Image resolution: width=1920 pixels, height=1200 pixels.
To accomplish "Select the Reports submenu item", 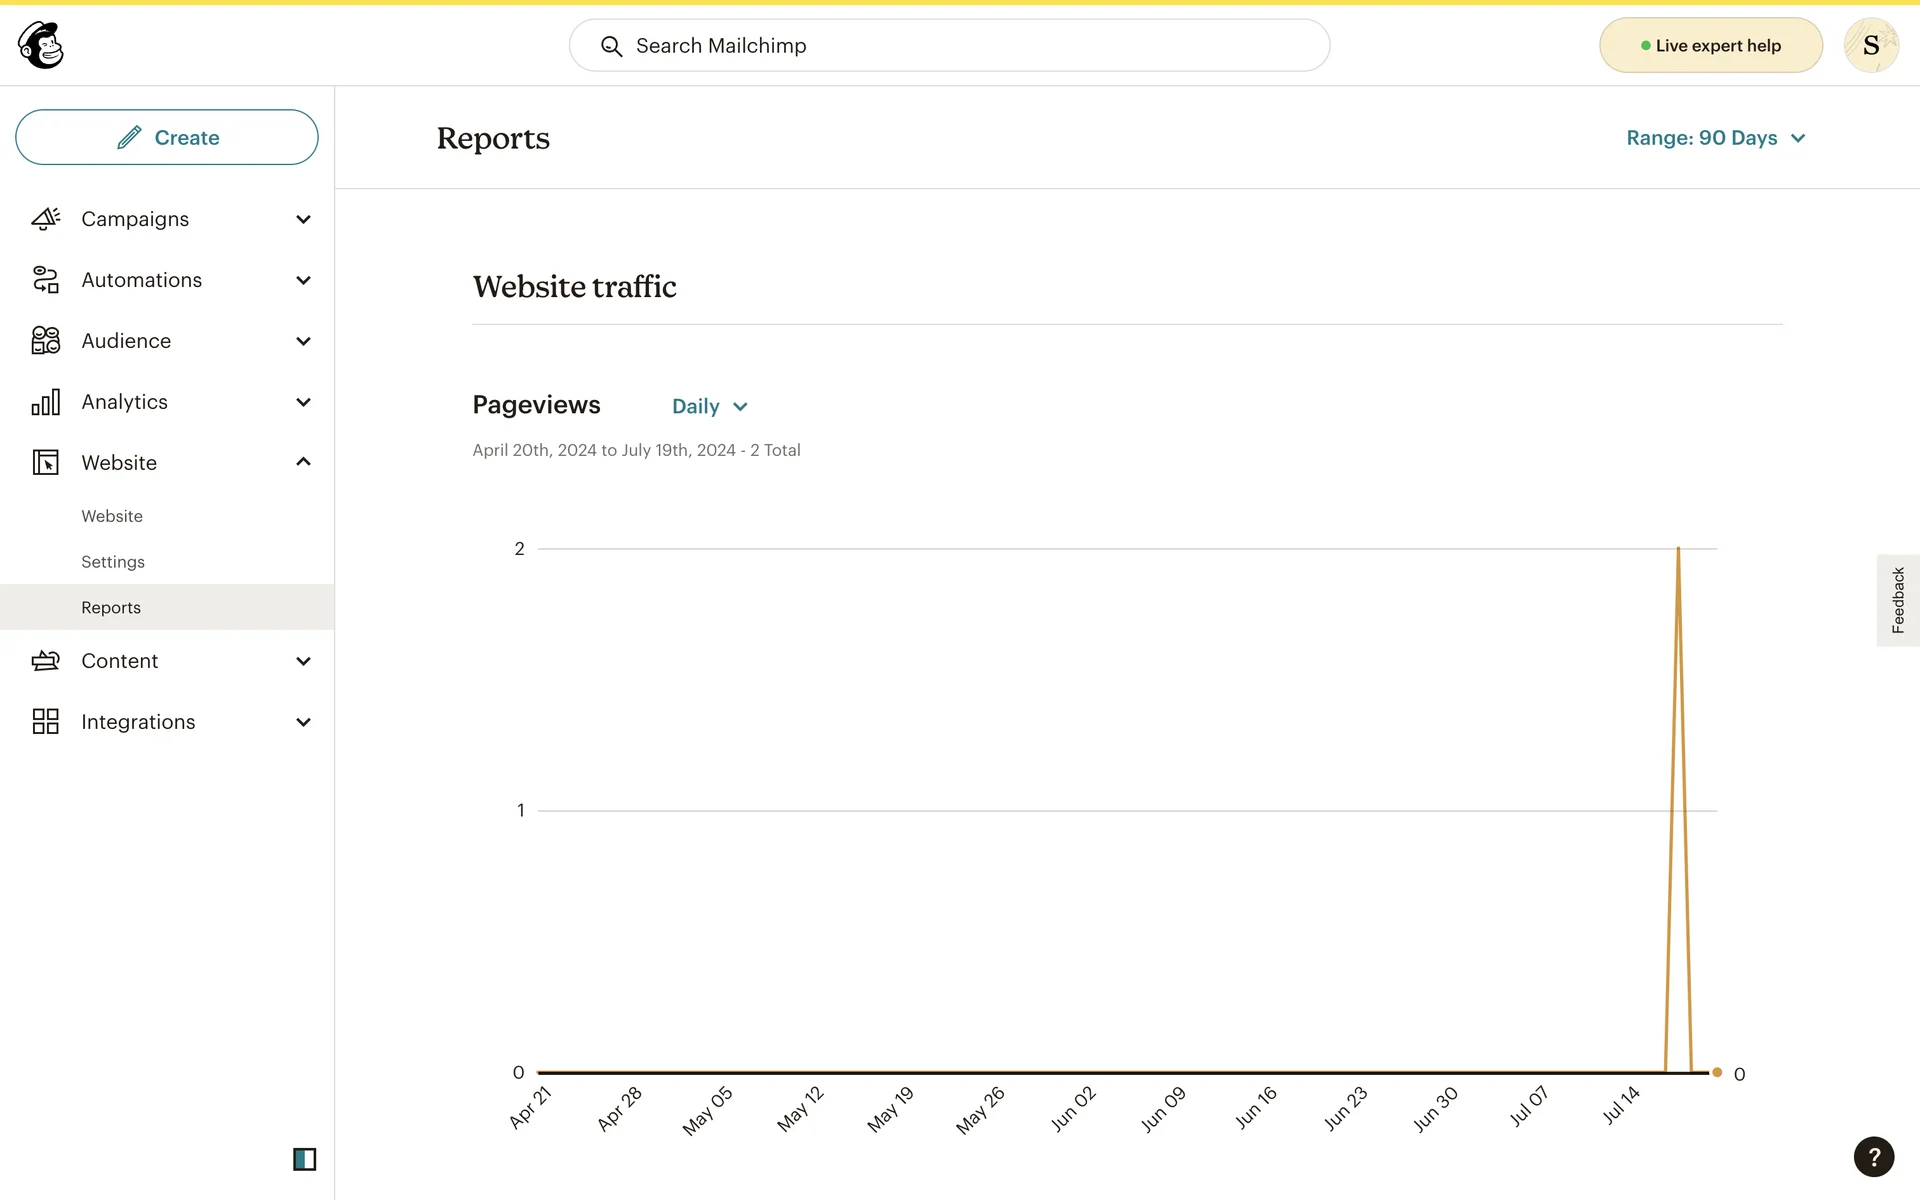I will [x=111, y=608].
